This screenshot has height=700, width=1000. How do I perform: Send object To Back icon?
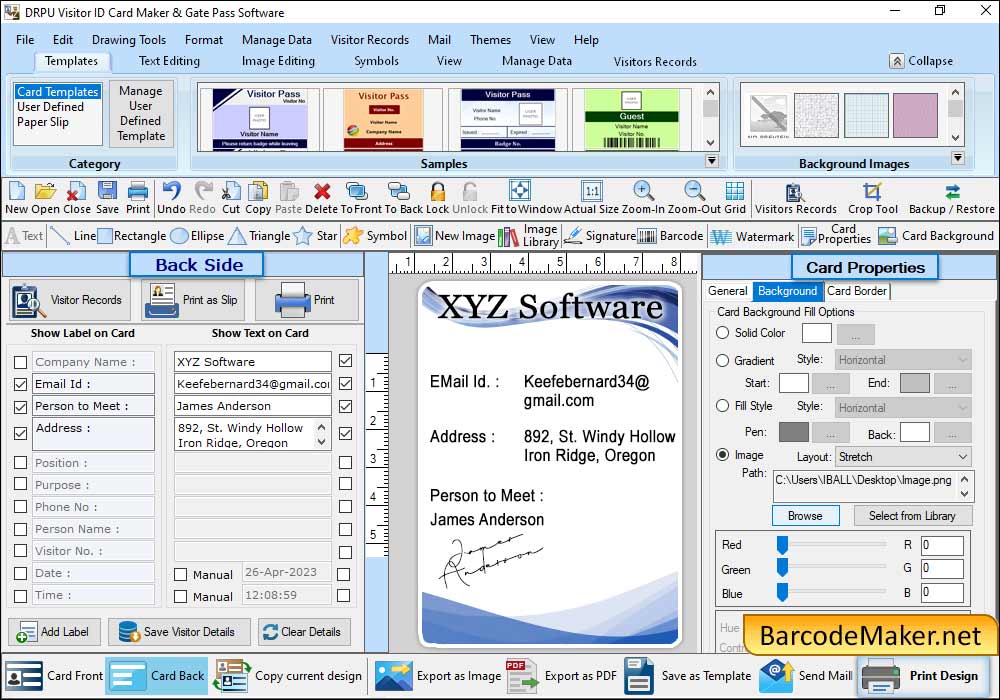tap(399, 191)
